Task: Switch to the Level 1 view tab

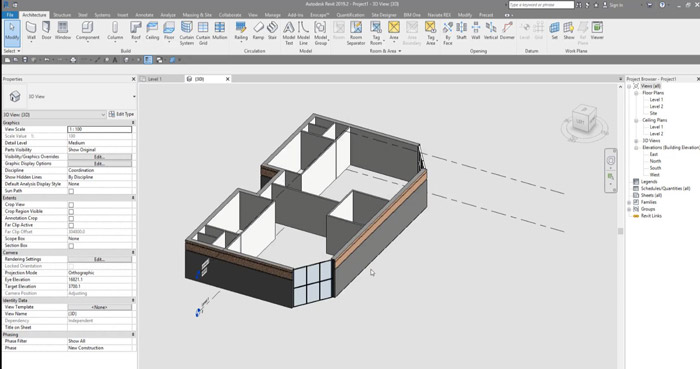Action: (154, 79)
